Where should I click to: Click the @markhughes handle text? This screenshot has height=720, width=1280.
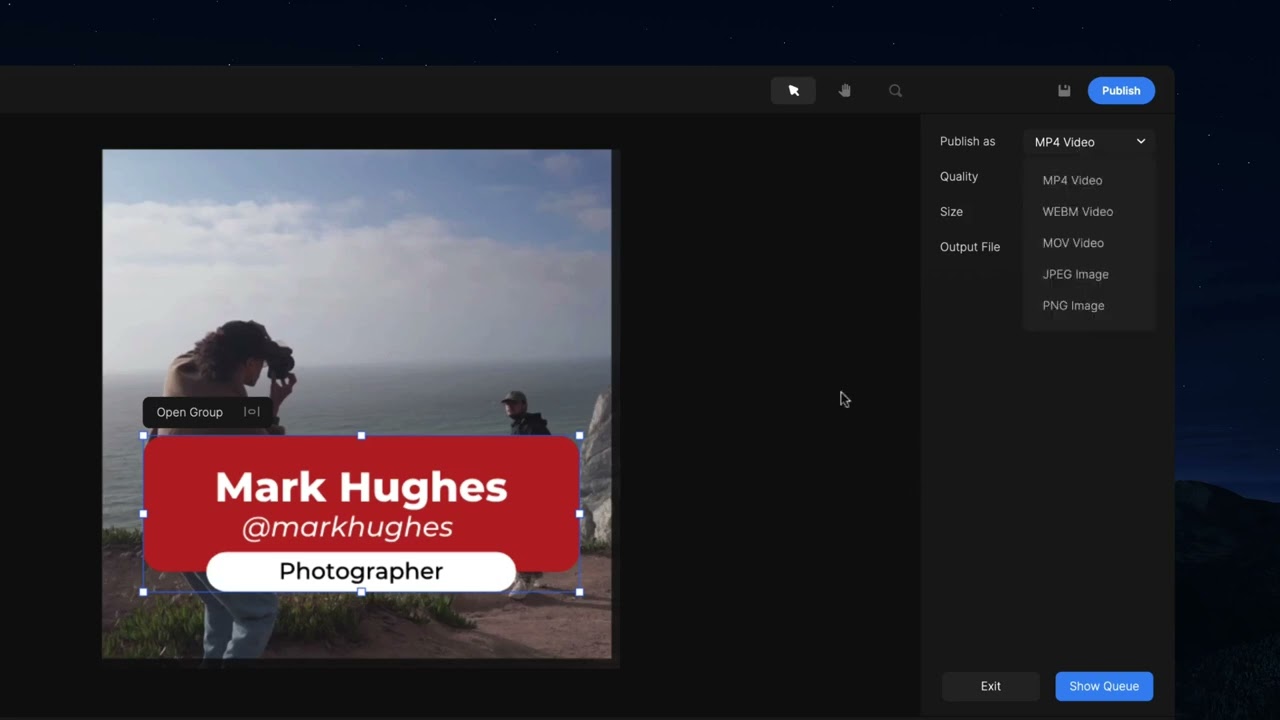[x=347, y=528]
